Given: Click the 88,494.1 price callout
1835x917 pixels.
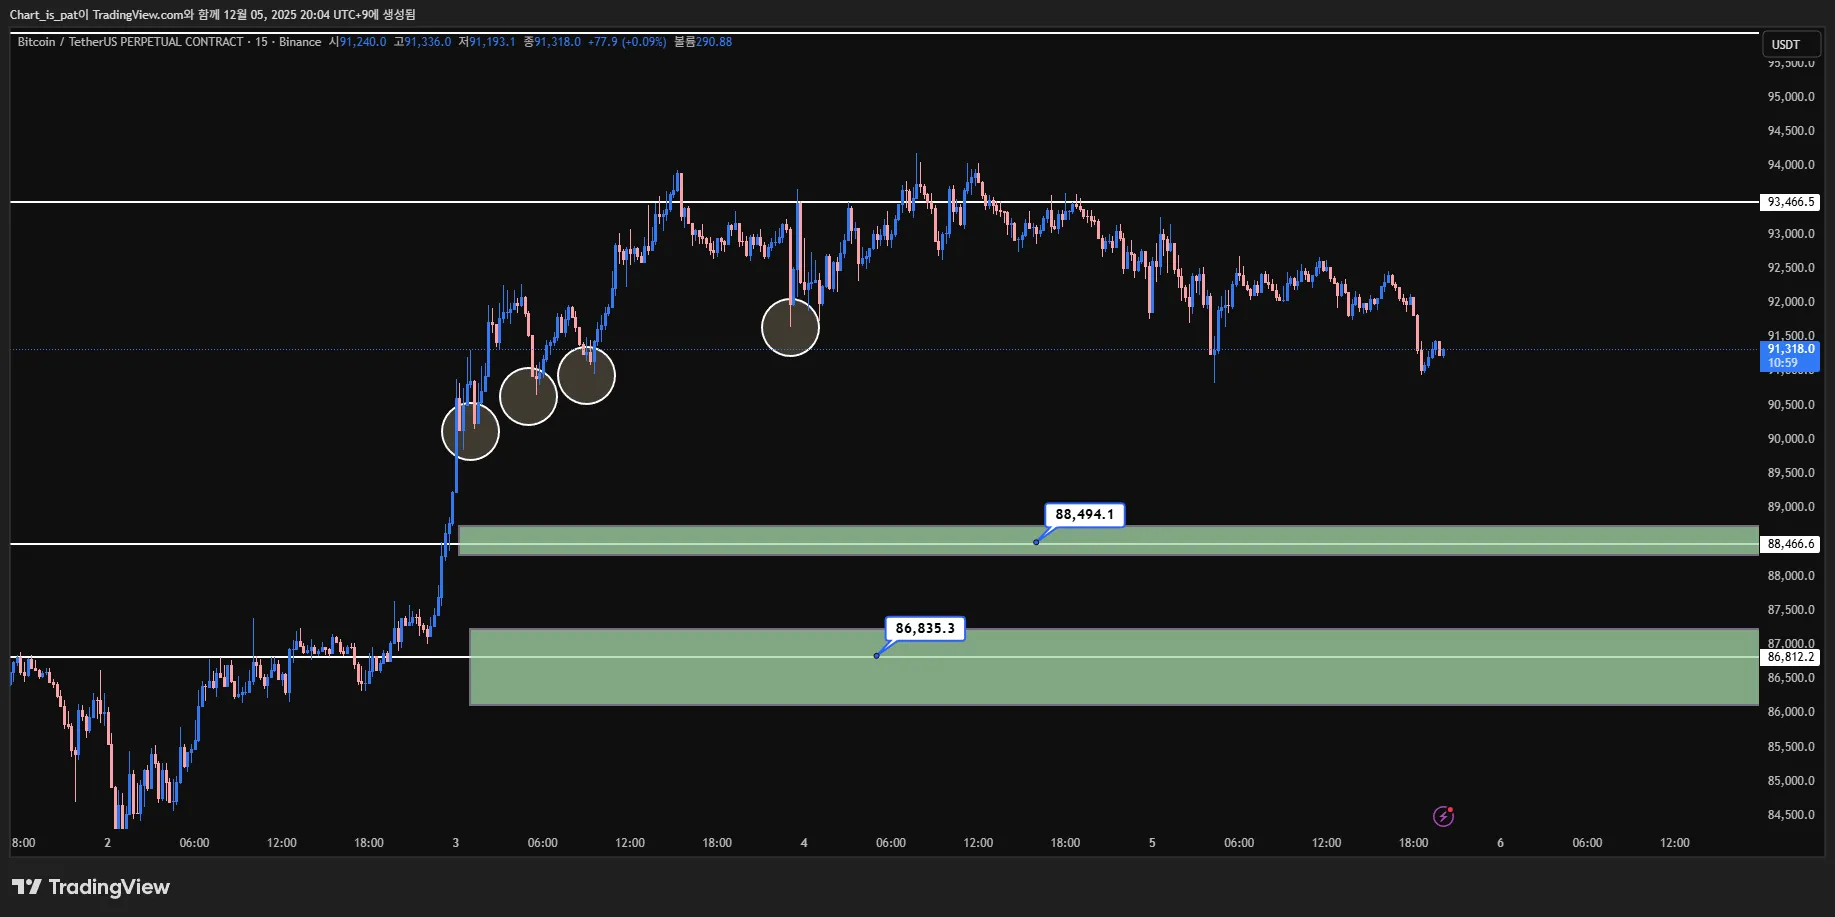Looking at the screenshot, I should [1084, 514].
